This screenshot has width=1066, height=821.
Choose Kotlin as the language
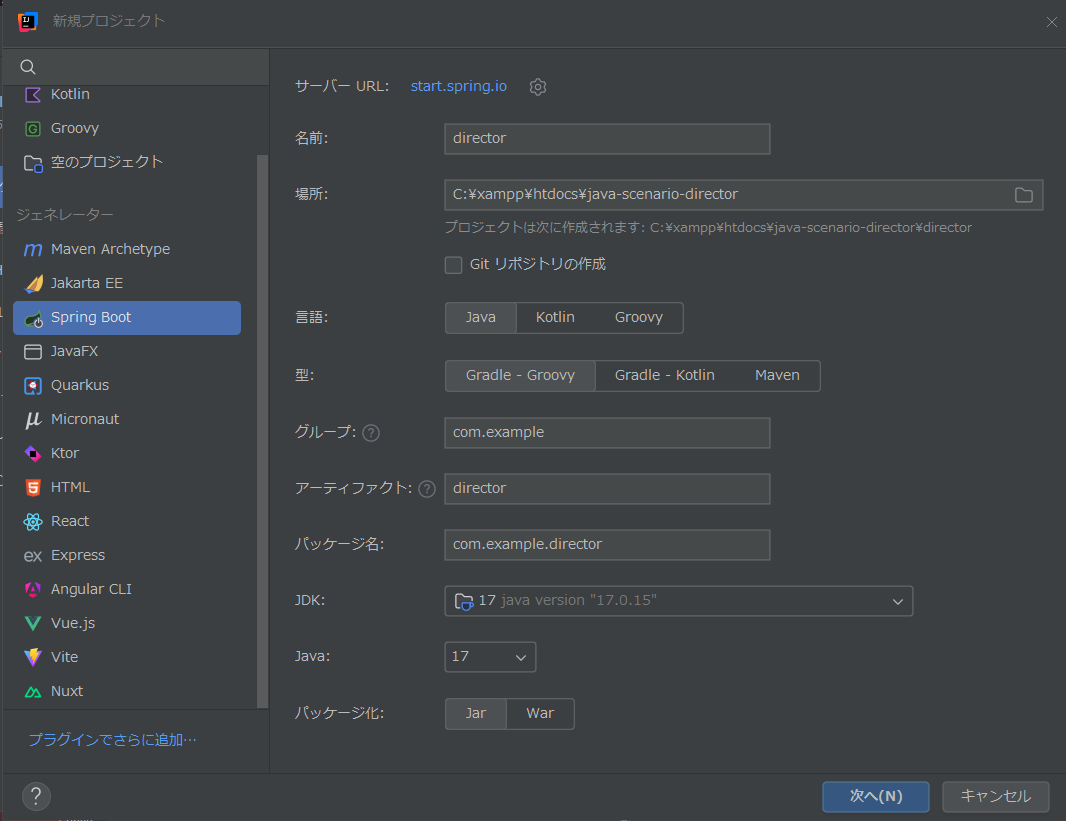pos(555,318)
